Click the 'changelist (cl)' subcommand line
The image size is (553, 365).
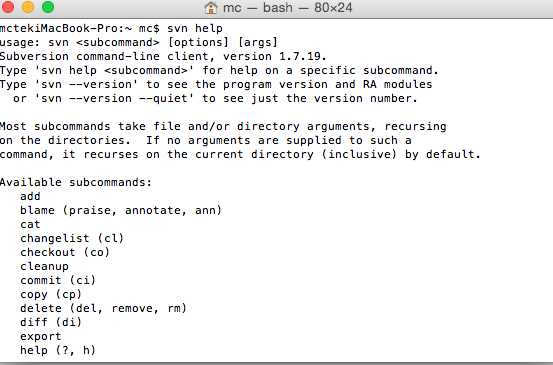(x=72, y=238)
